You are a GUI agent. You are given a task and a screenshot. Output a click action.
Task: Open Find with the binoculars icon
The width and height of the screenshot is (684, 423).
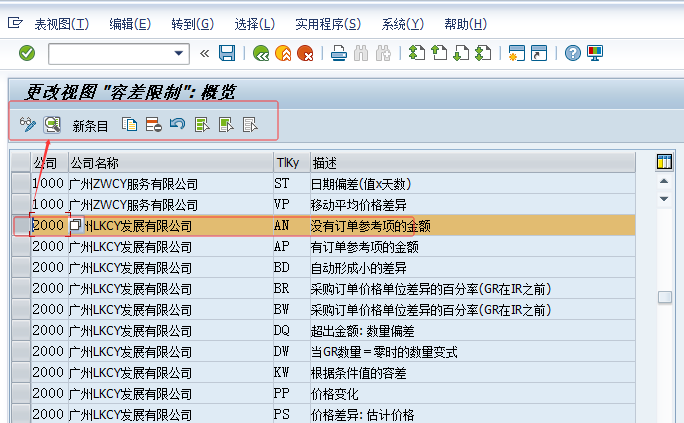coord(361,53)
